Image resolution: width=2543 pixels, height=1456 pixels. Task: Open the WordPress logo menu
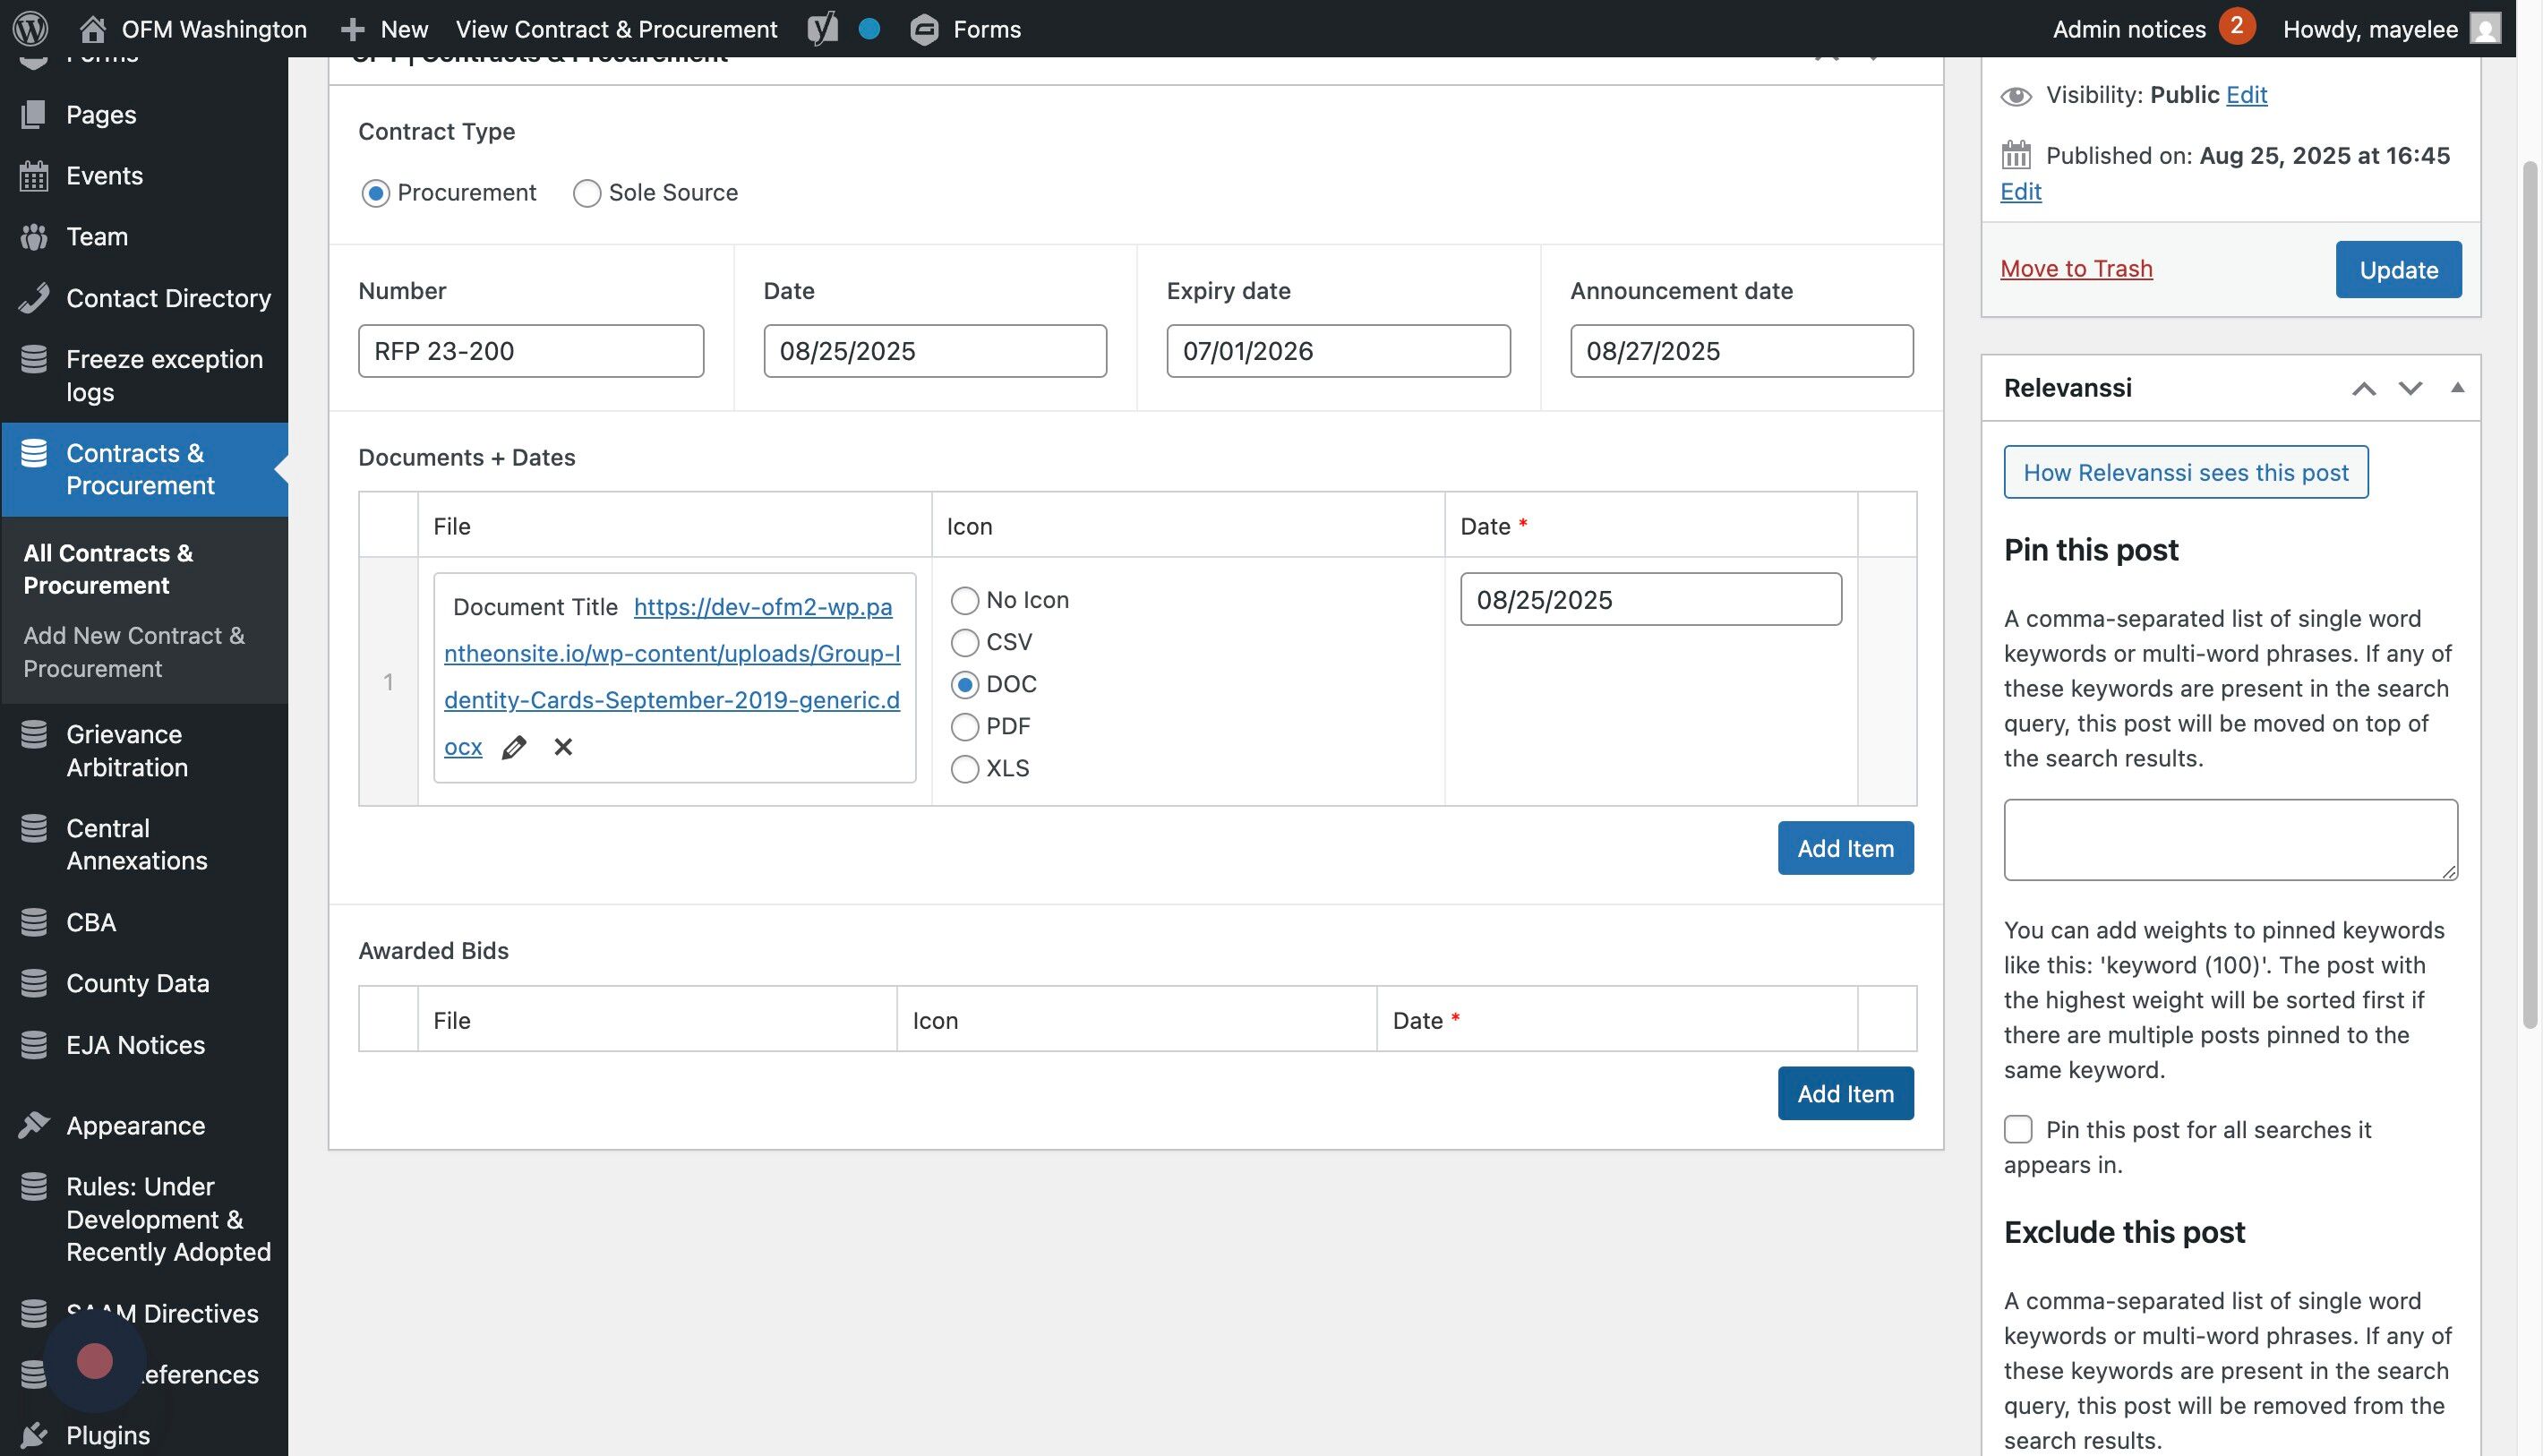coord(30,28)
